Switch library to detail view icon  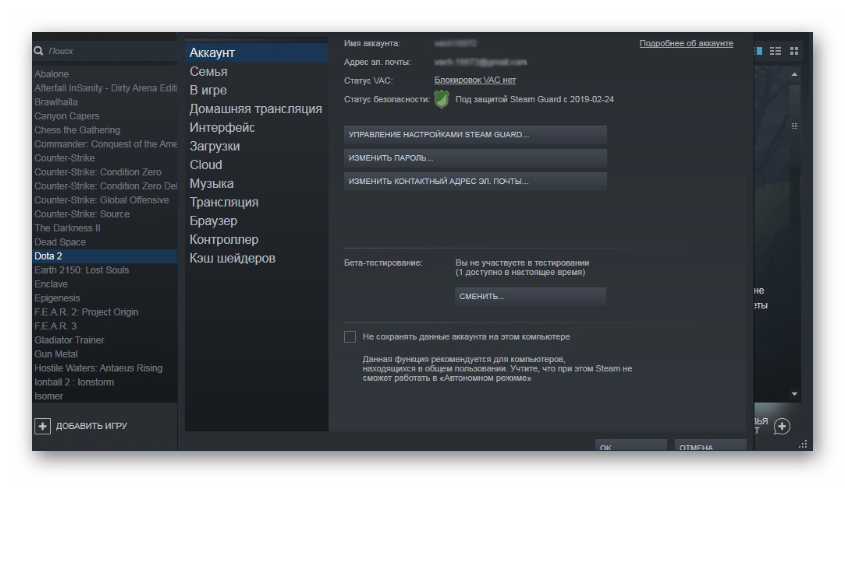pyautogui.click(x=758, y=51)
